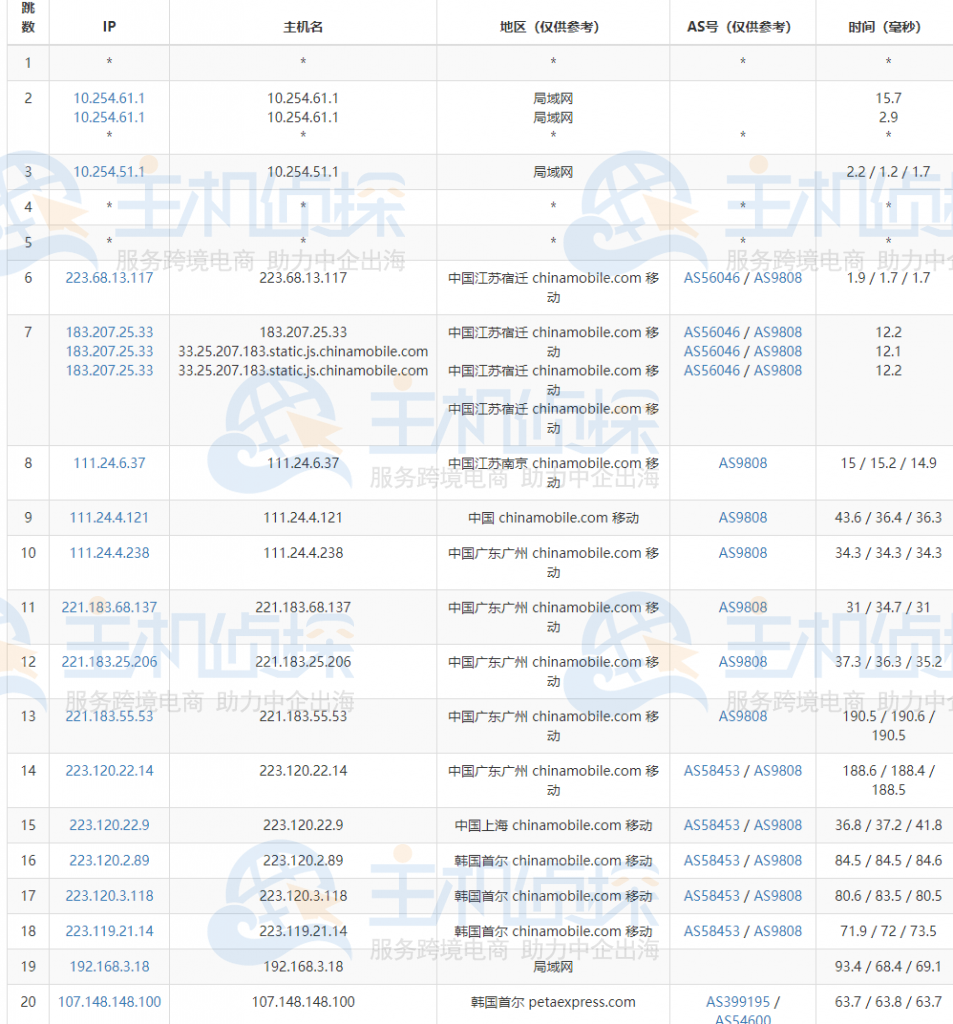This screenshot has width=953, height=1024.
Task: Click the AS54600 link at hop 20
Action: click(741, 1018)
